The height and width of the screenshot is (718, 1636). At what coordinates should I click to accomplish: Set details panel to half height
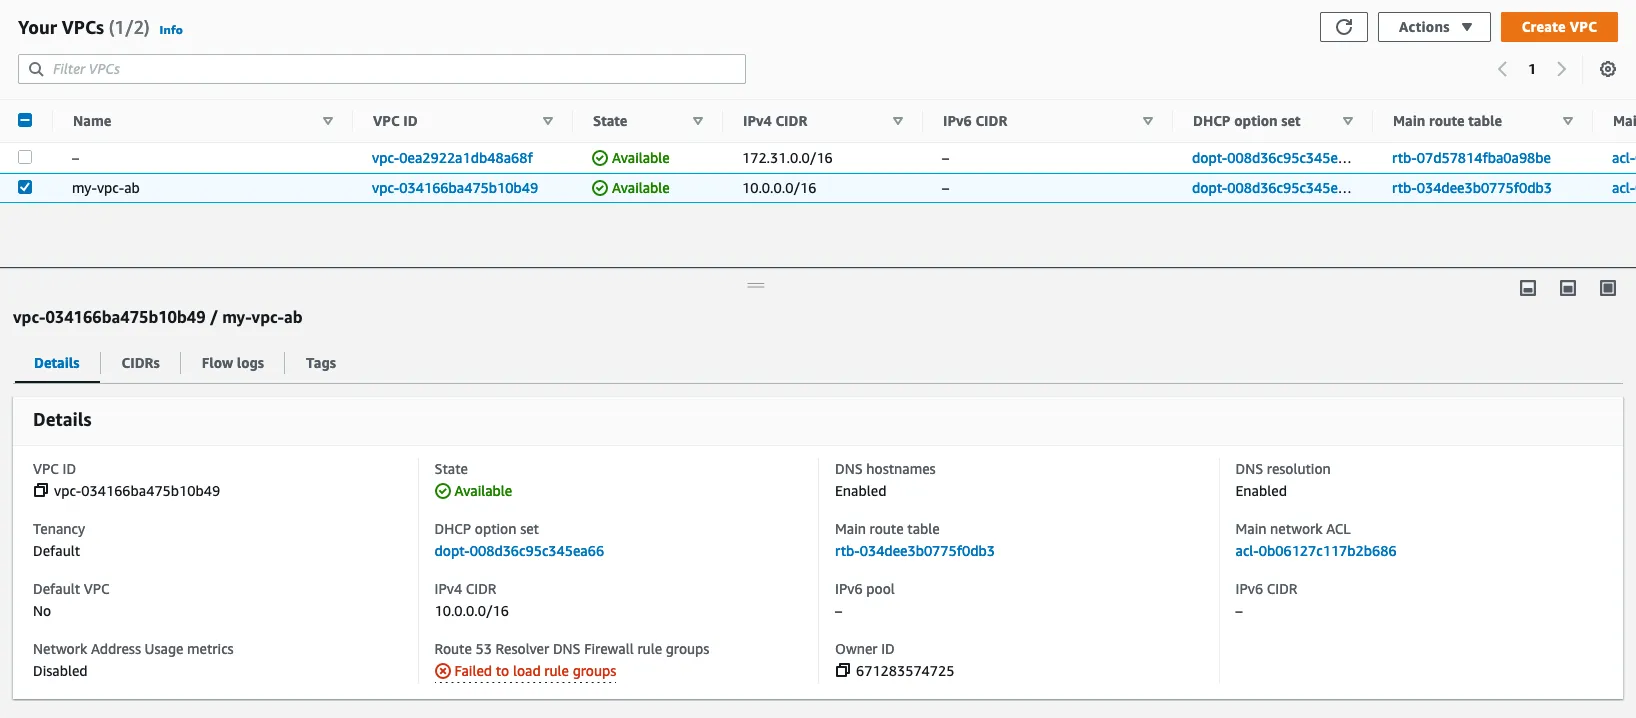(1567, 288)
